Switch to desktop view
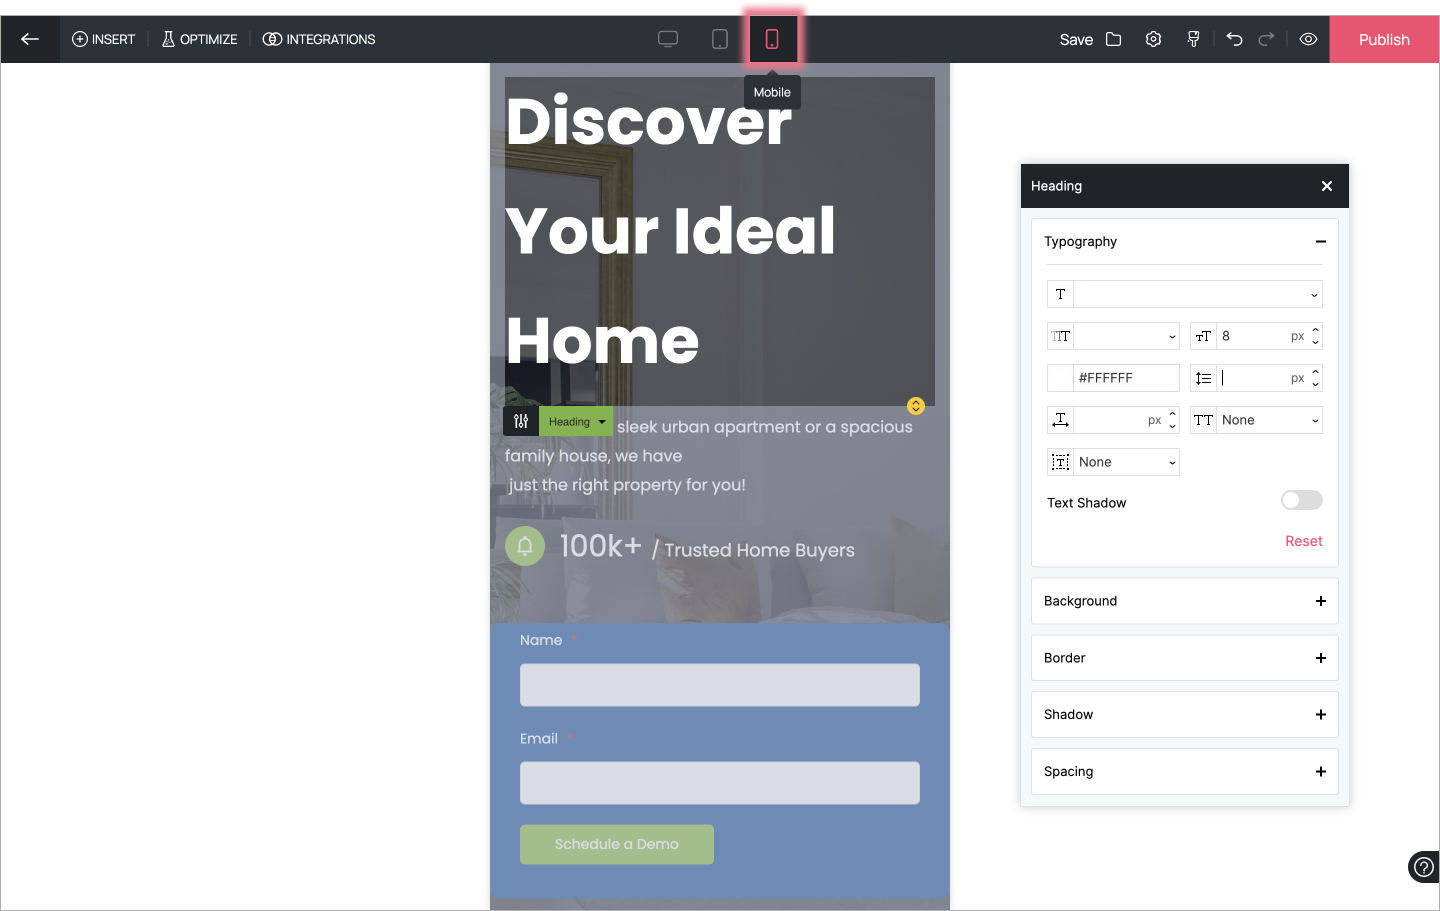The image size is (1440, 911). (x=668, y=39)
